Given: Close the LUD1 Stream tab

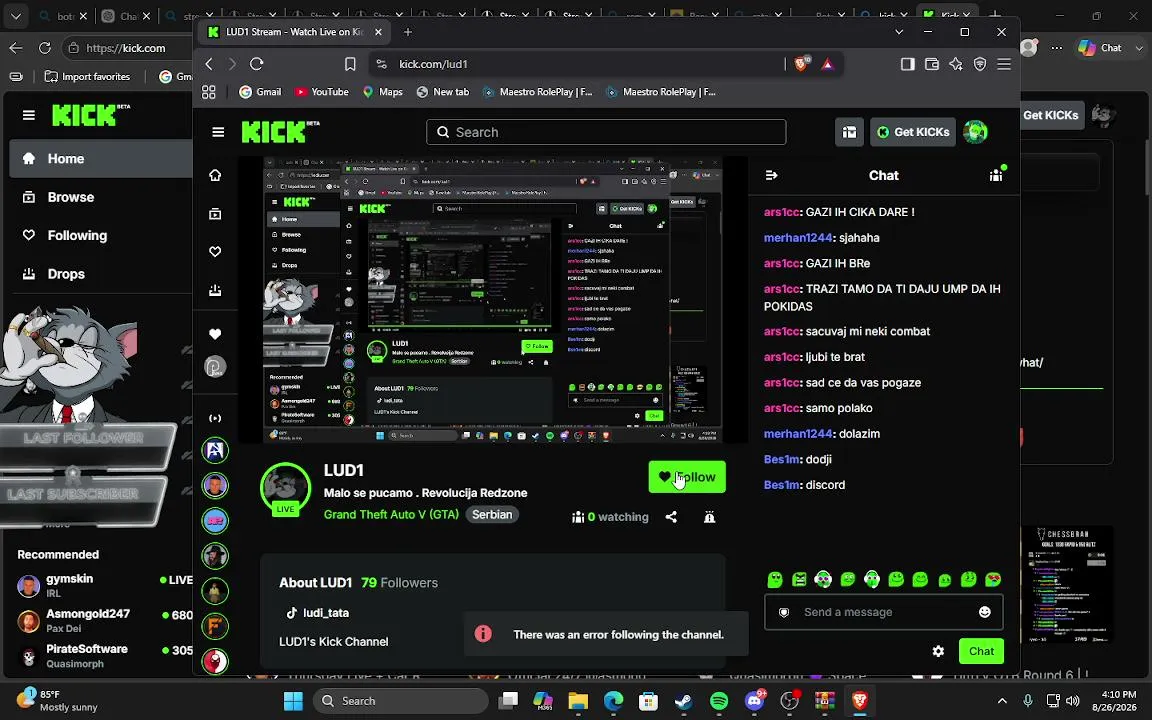Looking at the screenshot, I should (378, 32).
